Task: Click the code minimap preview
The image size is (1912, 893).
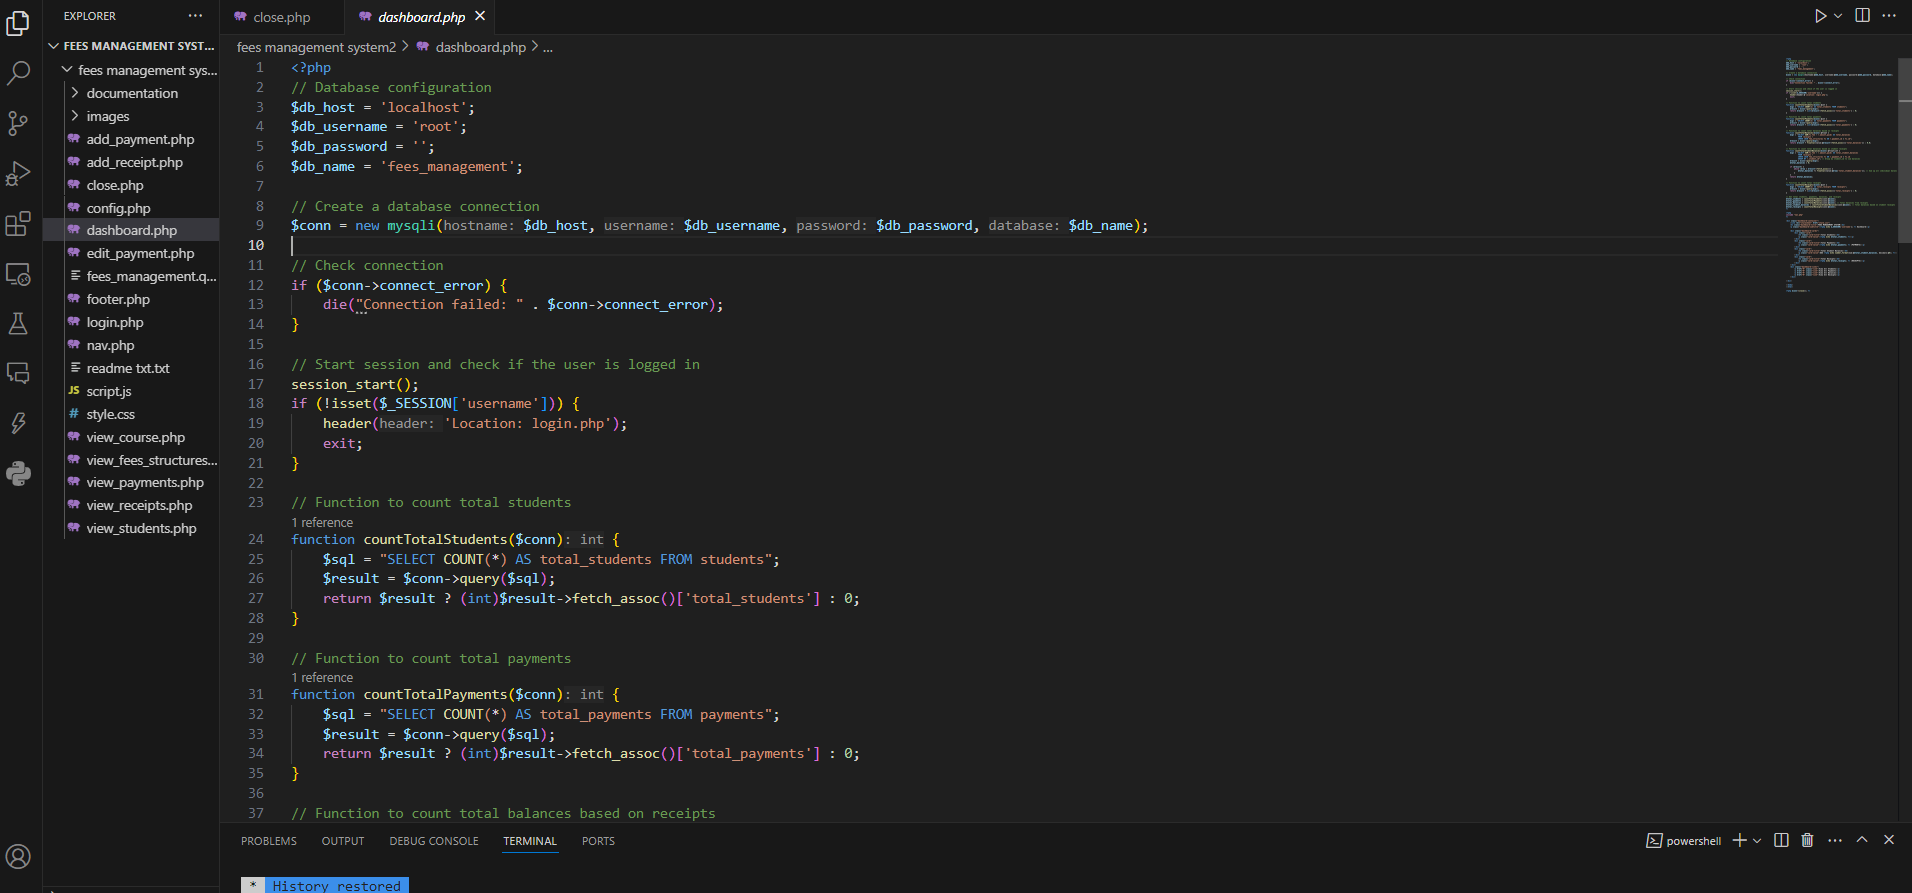Action: point(1840,175)
